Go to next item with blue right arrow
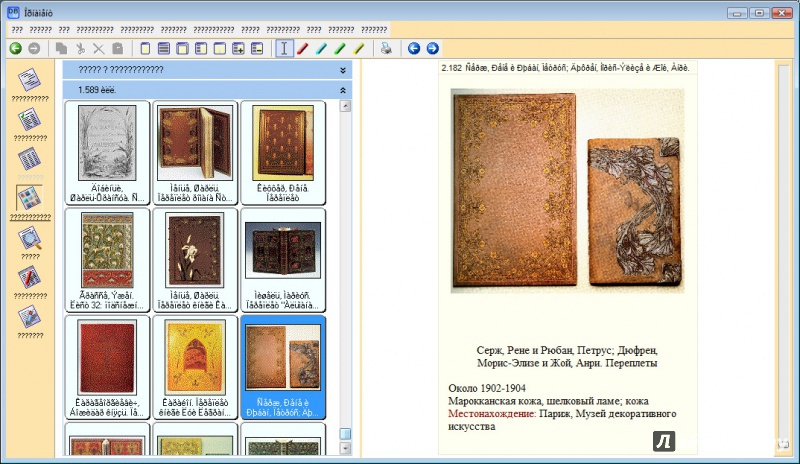Screen dimensions: 800x464 tap(432, 48)
